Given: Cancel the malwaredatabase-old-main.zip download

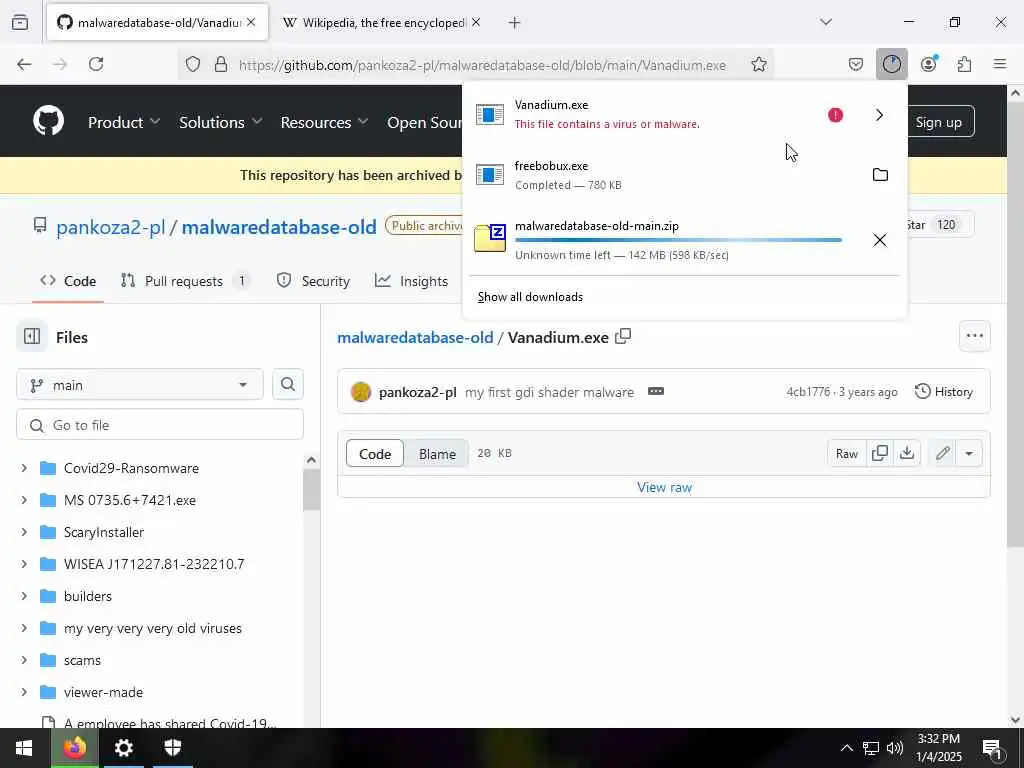Looking at the screenshot, I should 880,240.
